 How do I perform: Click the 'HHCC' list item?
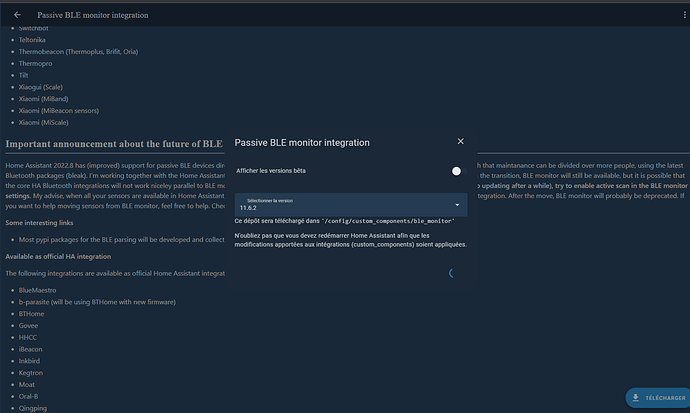click(28, 338)
